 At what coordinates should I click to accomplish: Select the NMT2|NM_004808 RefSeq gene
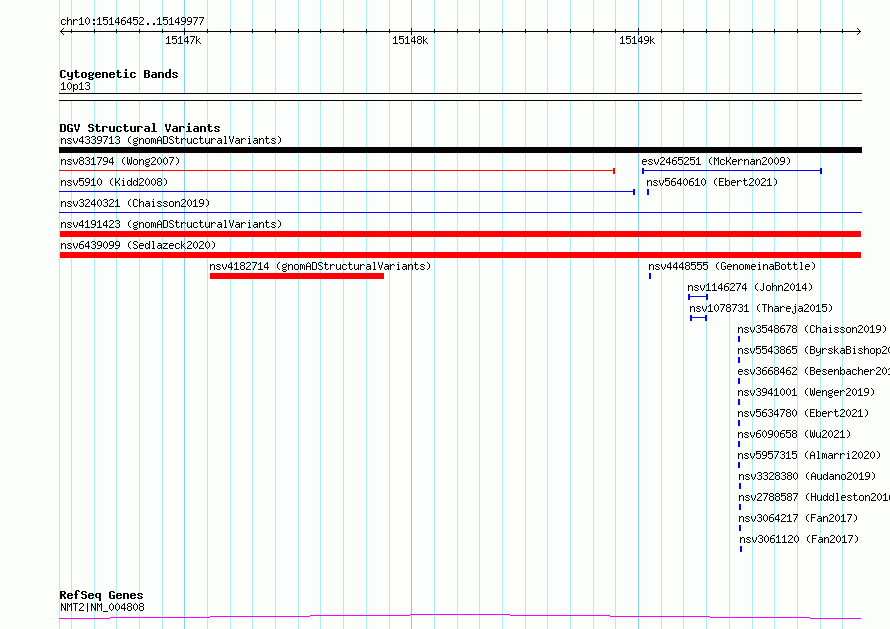click(x=102, y=607)
